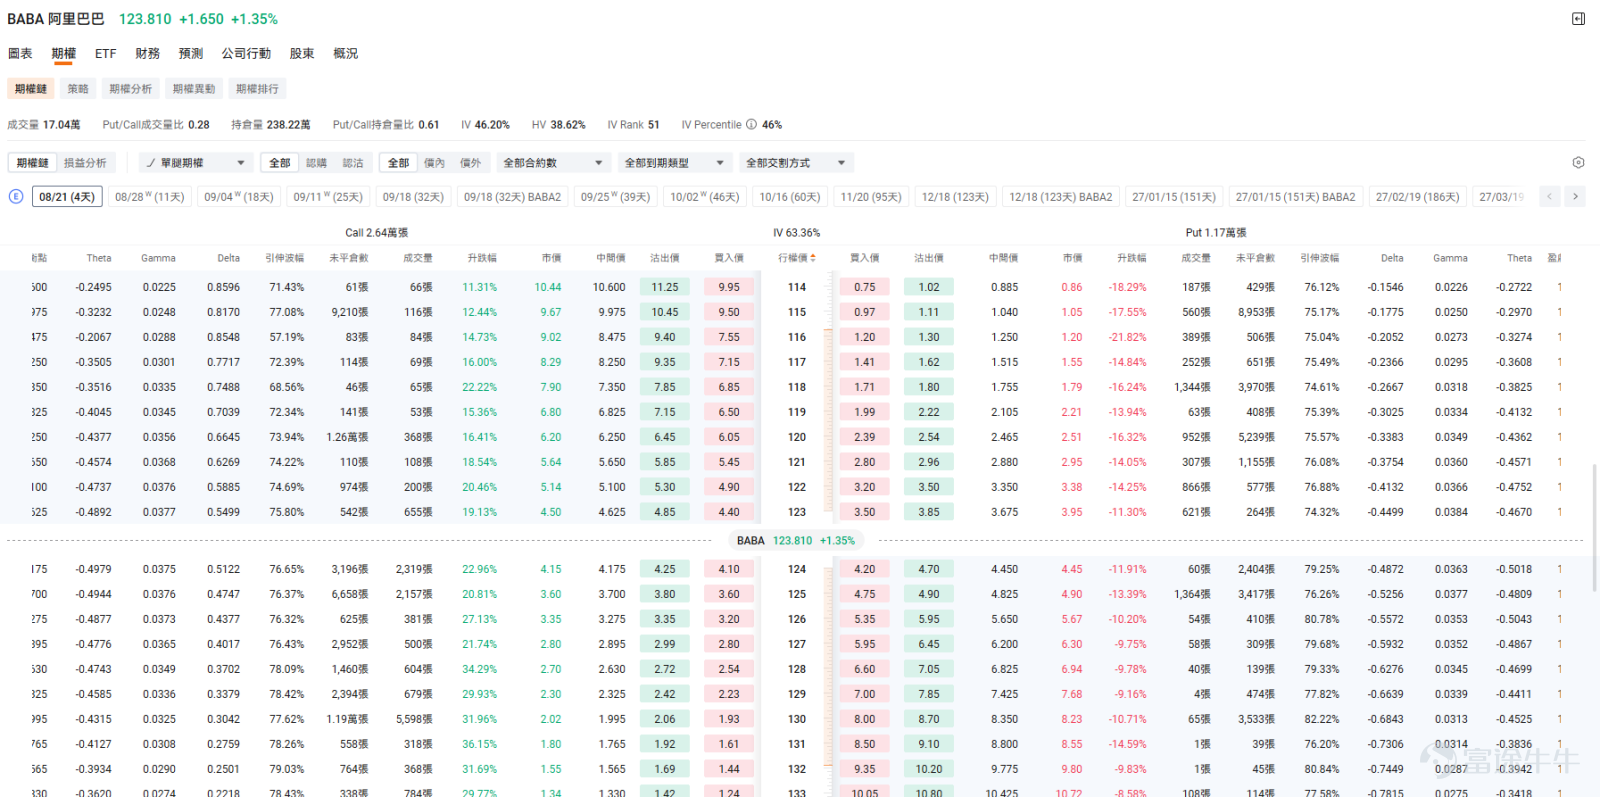Click call volume 5,598張
1600x797 pixels.
click(414, 719)
